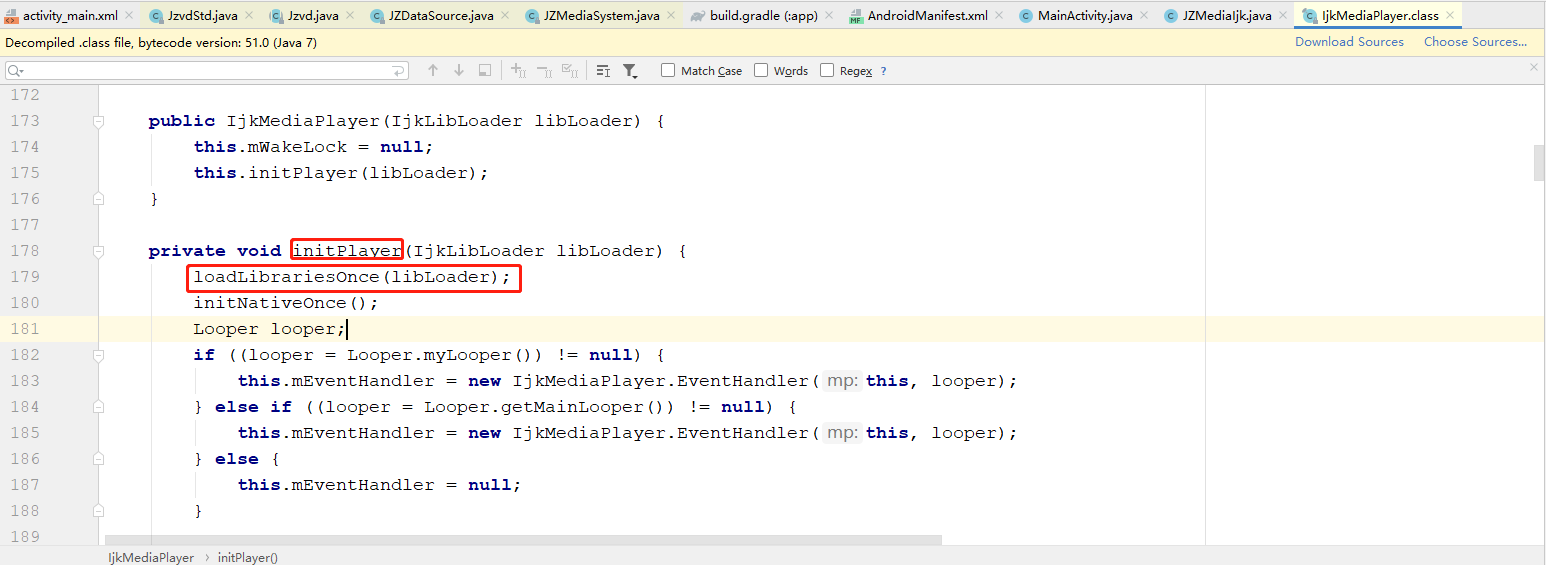The image size is (1546, 565).
Task: Click the horizontal editor scrollbar
Action: (523, 540)
